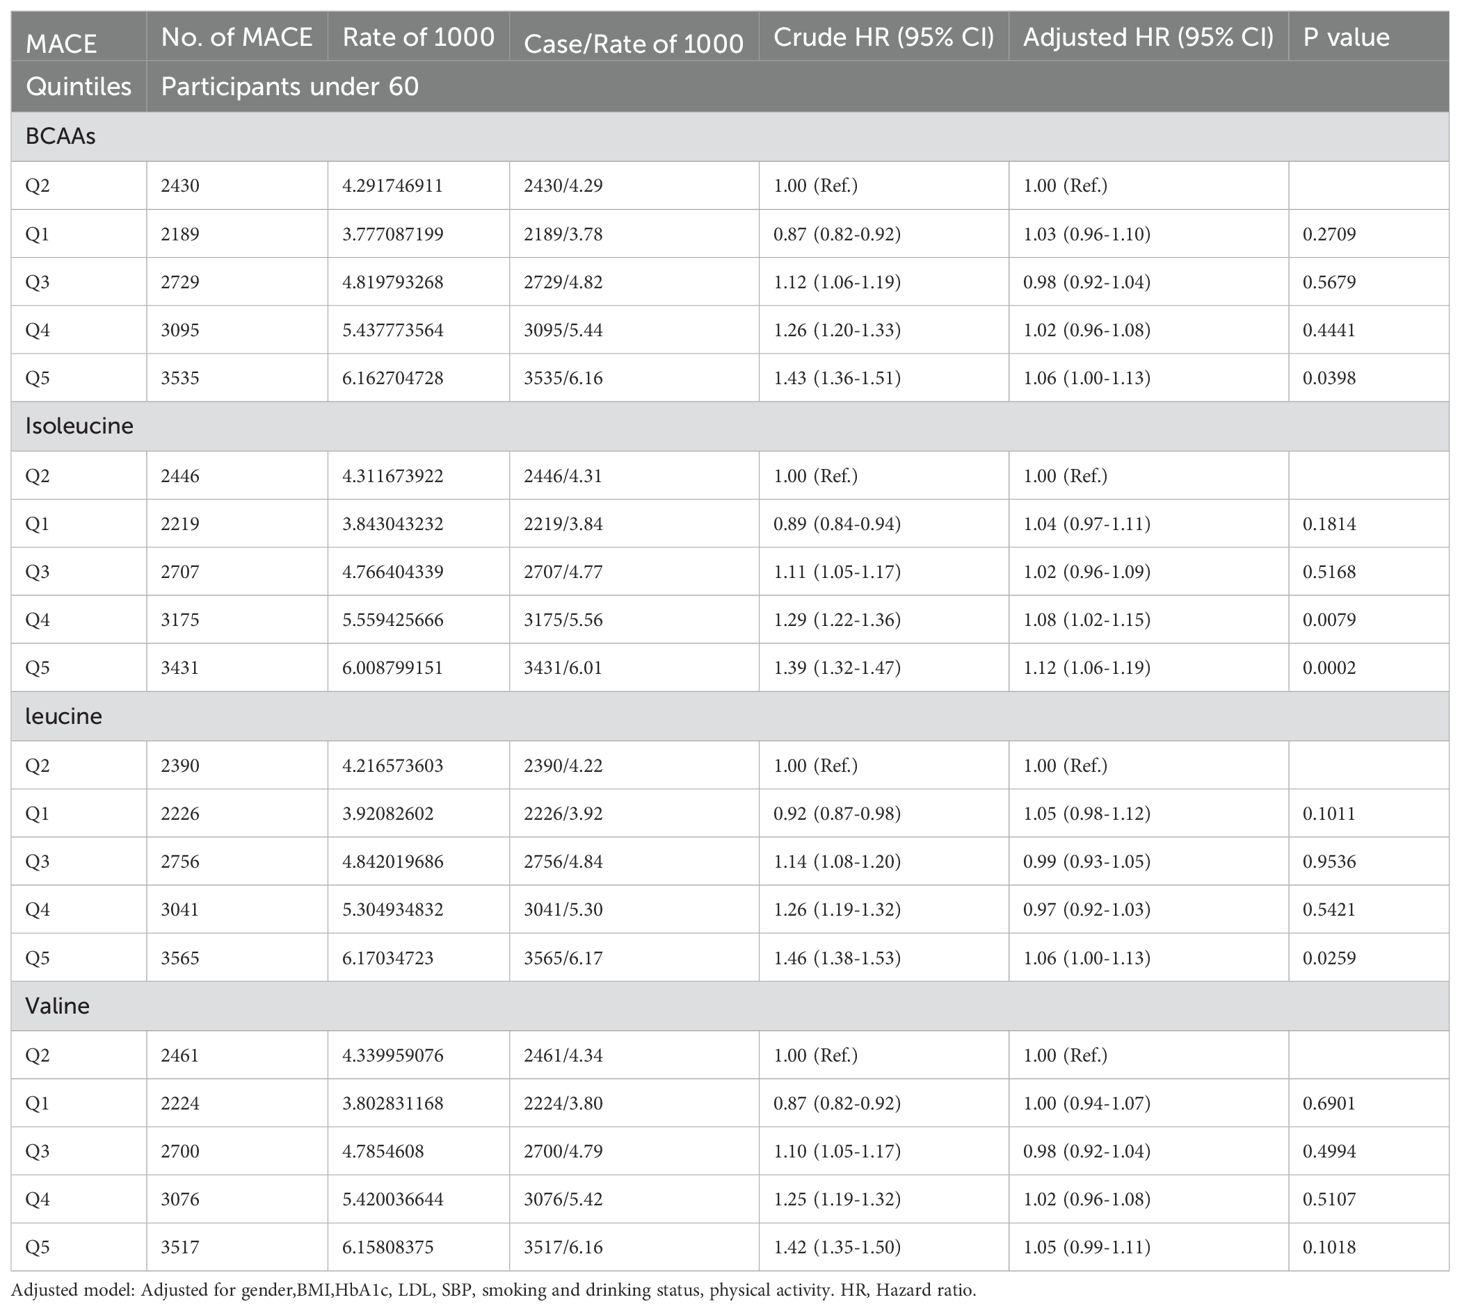1460x1311 pixels.
Task: Click P value "0.5679"
Action: (x=1329, y=282)
